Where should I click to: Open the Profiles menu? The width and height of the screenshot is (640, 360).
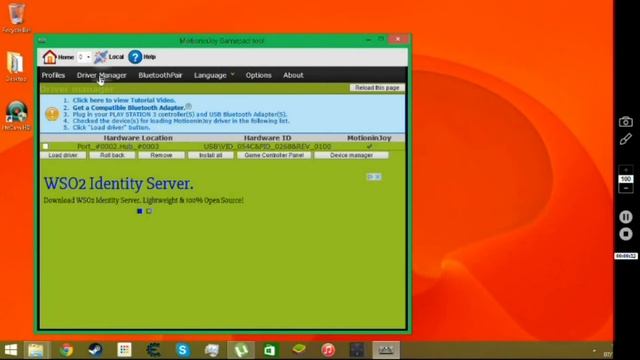pos(53,75)
